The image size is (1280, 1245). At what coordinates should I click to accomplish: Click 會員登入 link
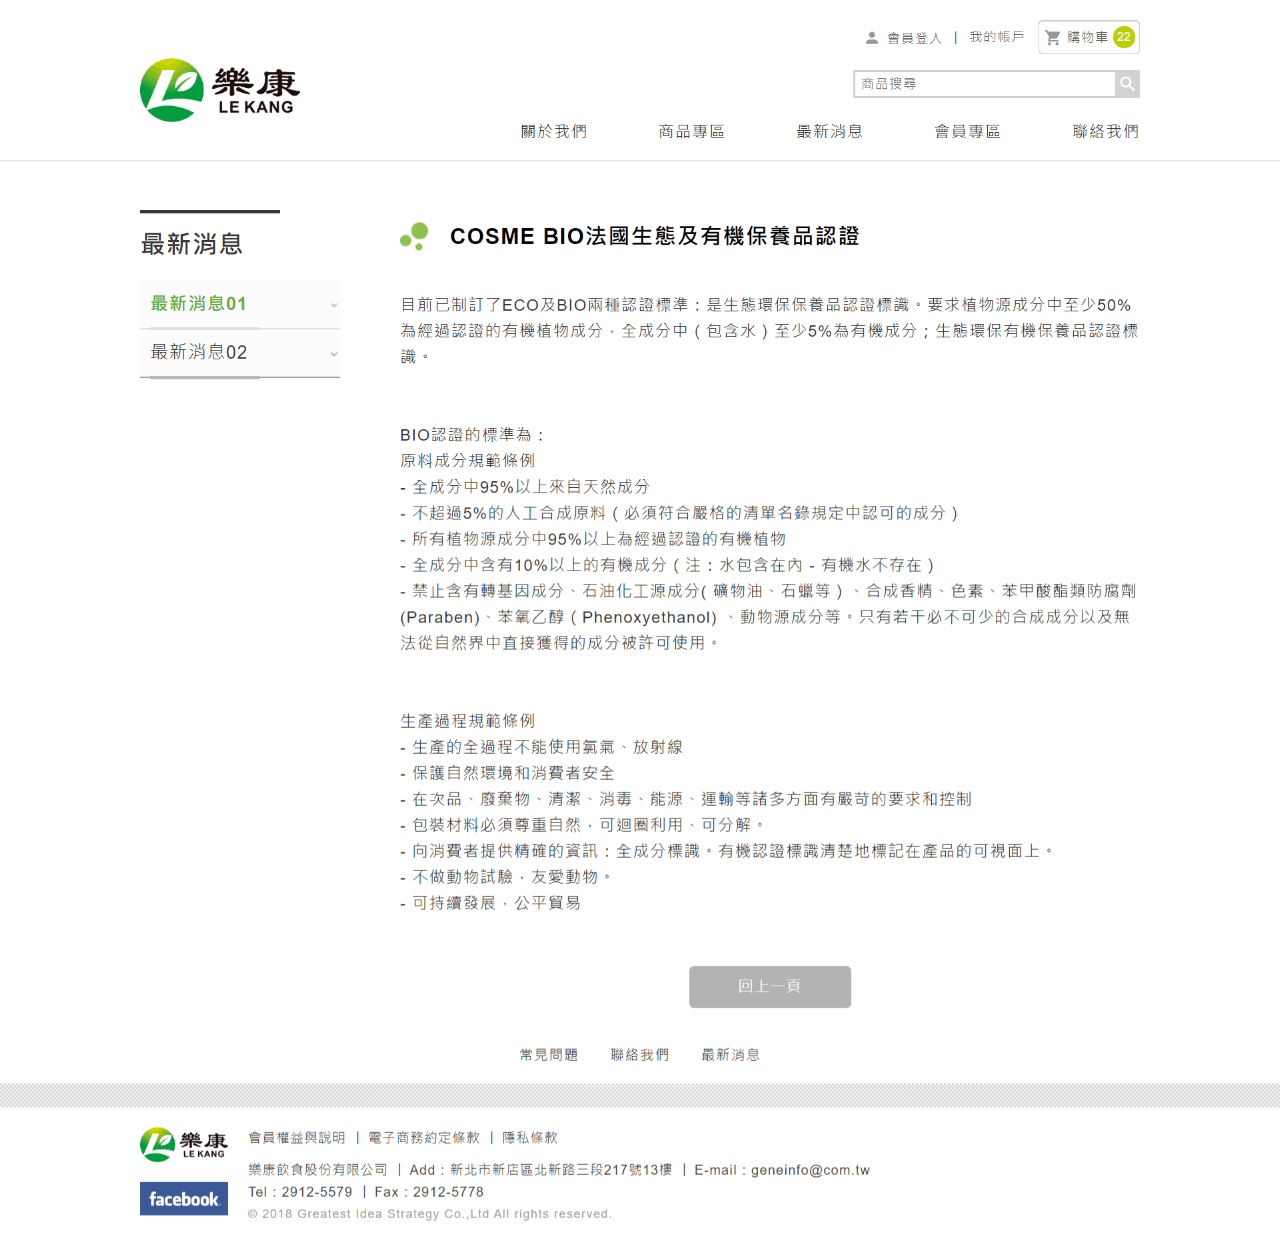tap(915, 38)
